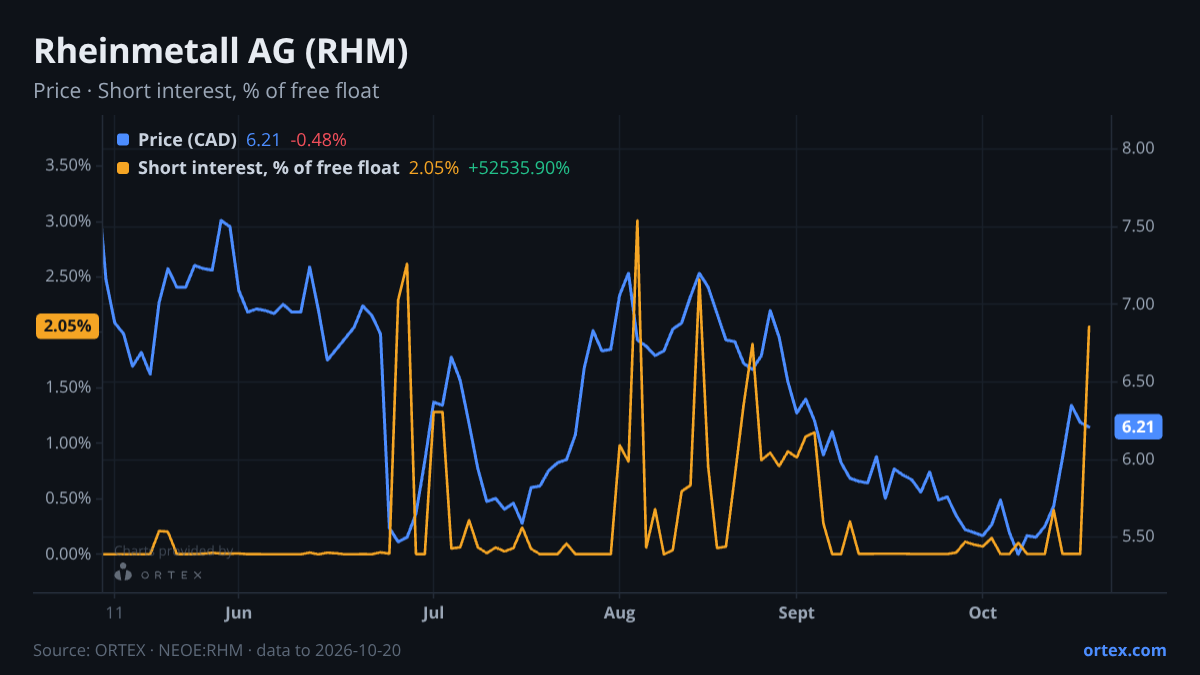Click the ortex.com link
This screenshot has width=1200, height=675.
coord(1124,650)
